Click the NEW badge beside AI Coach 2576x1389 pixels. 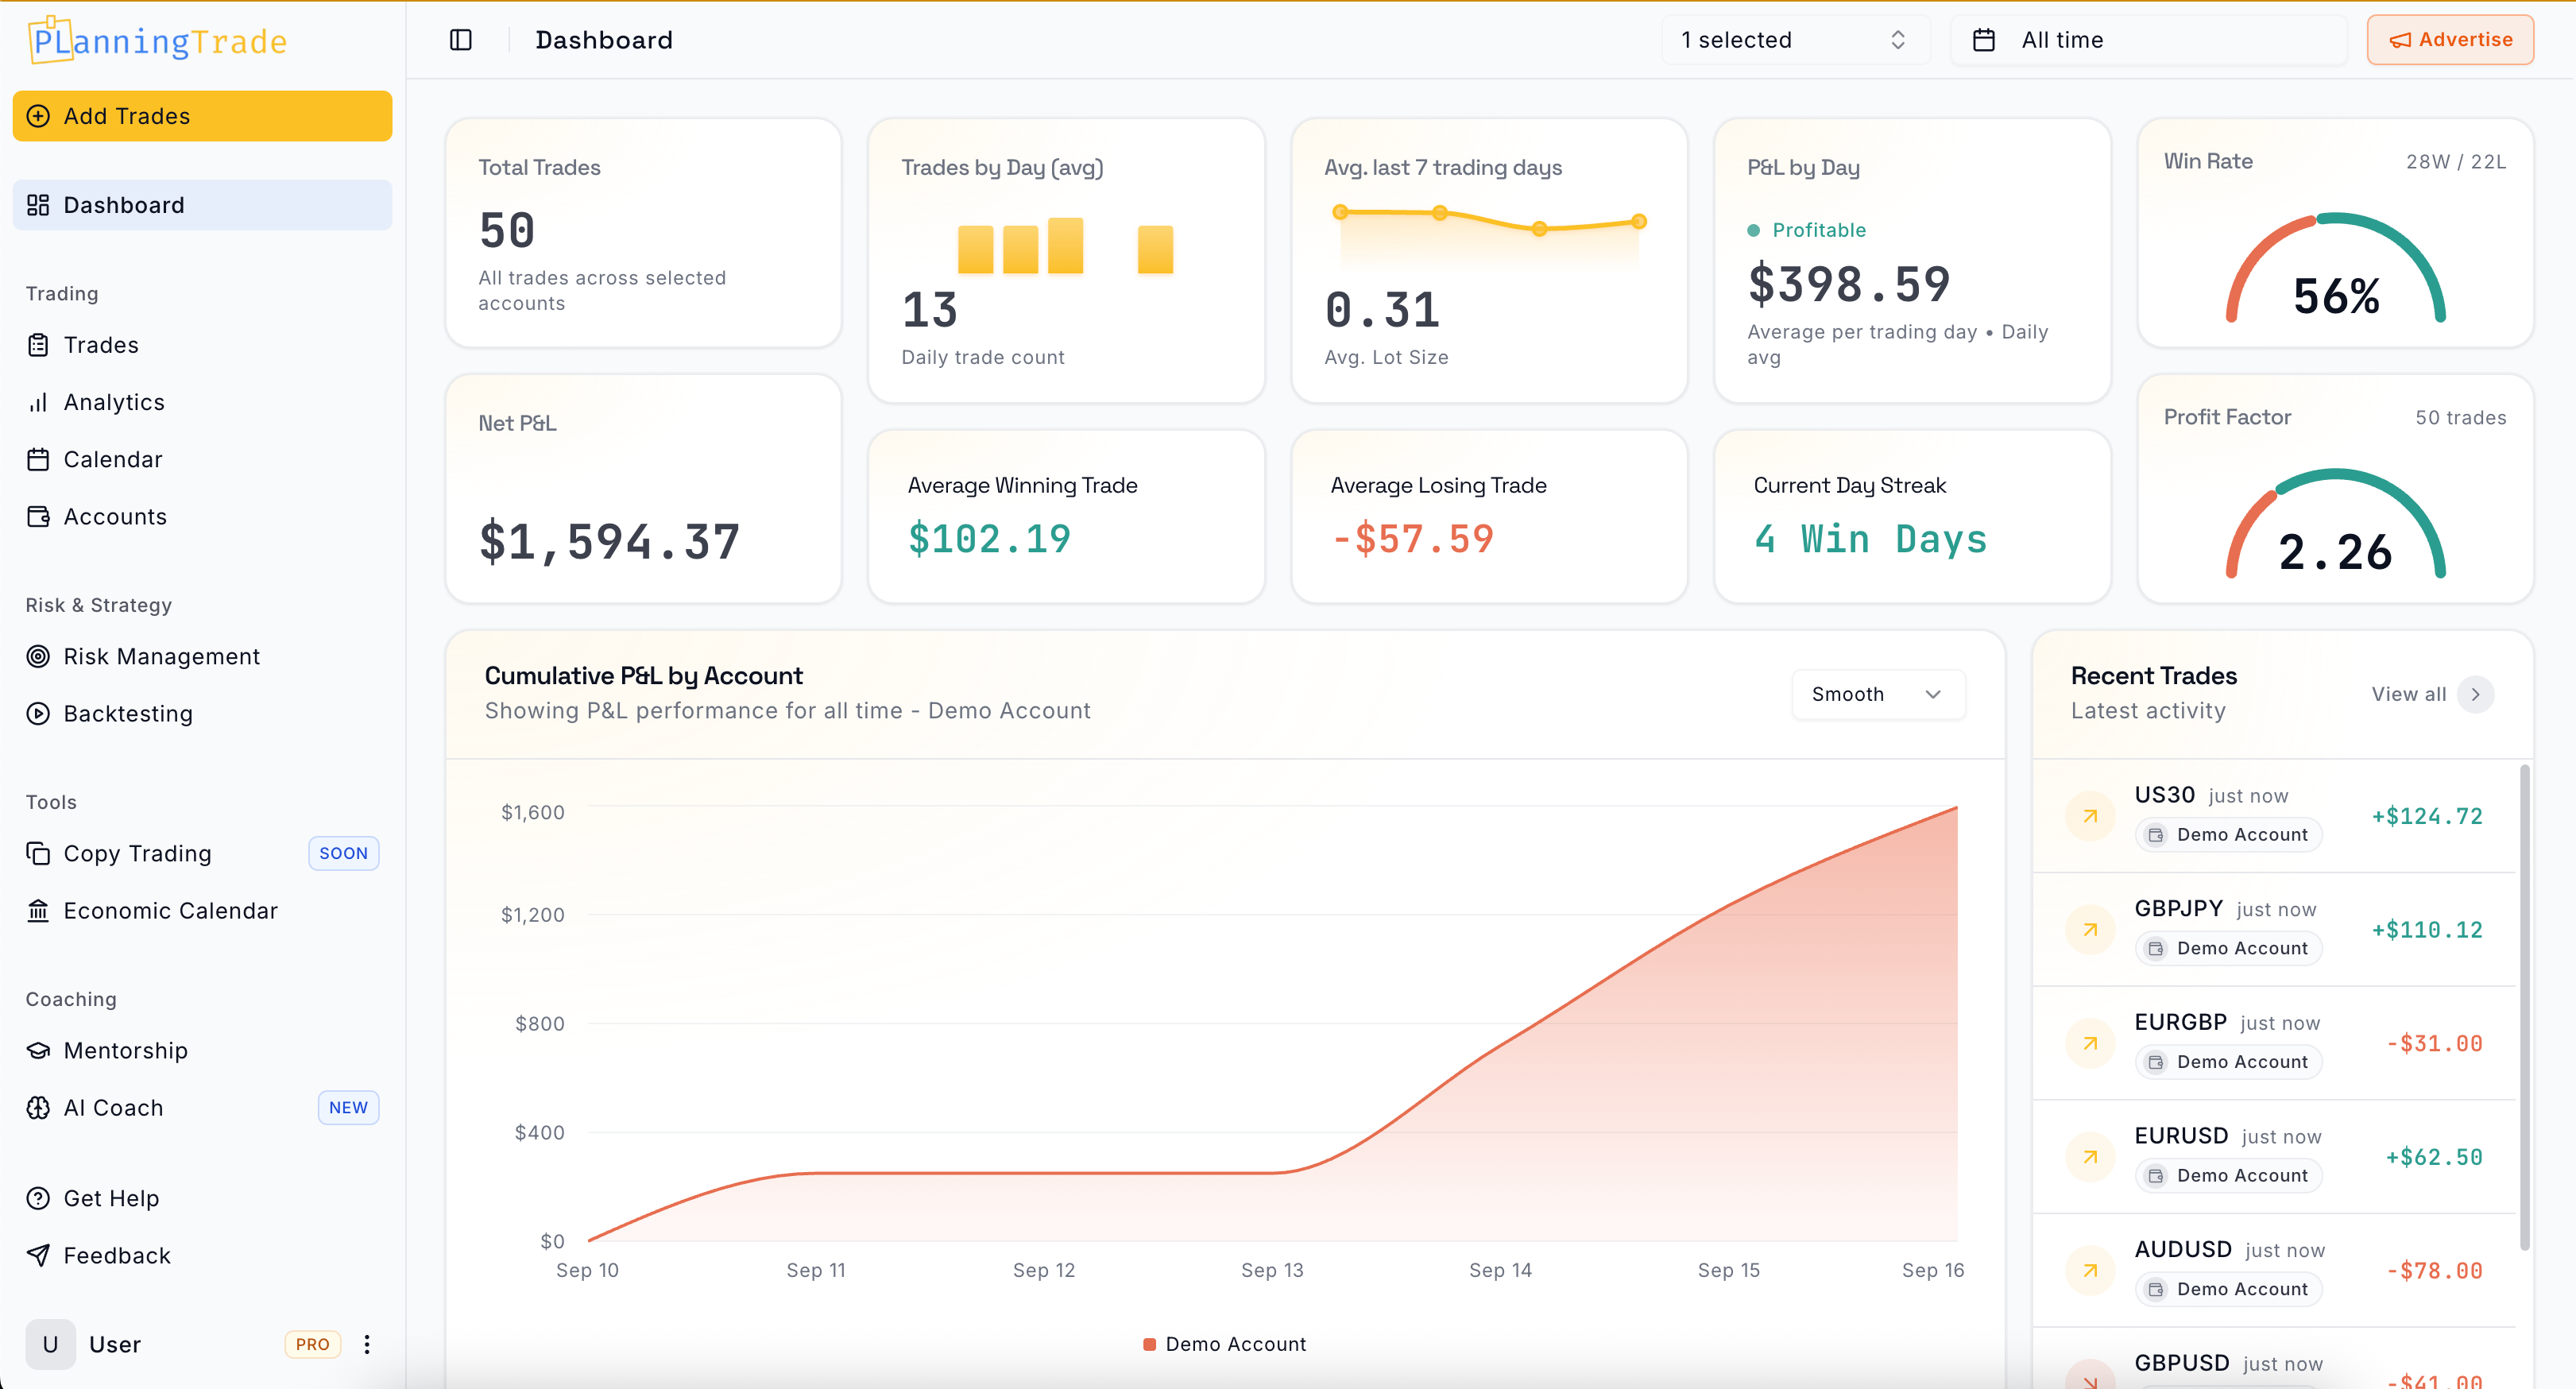coord(348,1107)
